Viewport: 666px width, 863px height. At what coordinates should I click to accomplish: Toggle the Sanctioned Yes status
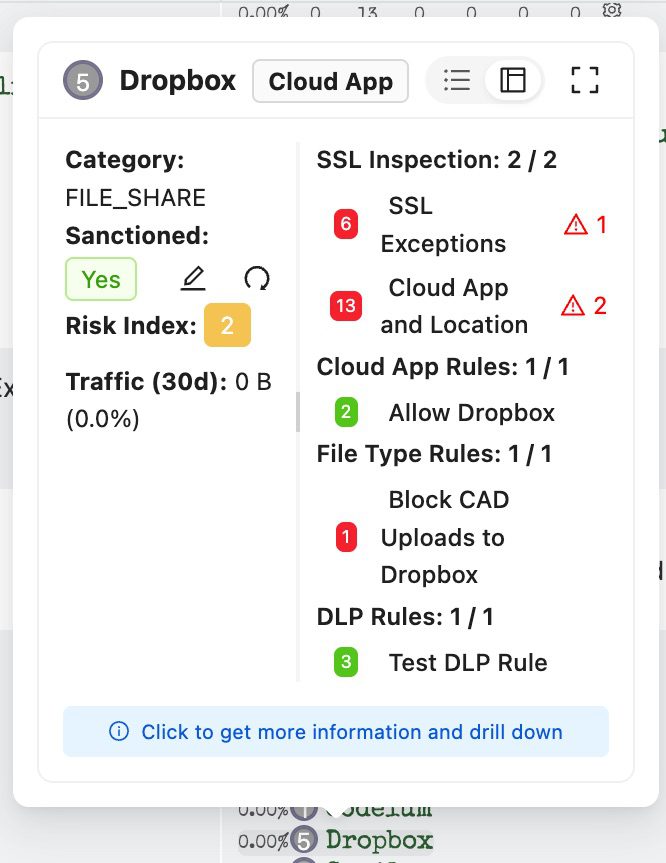[101, 279]
